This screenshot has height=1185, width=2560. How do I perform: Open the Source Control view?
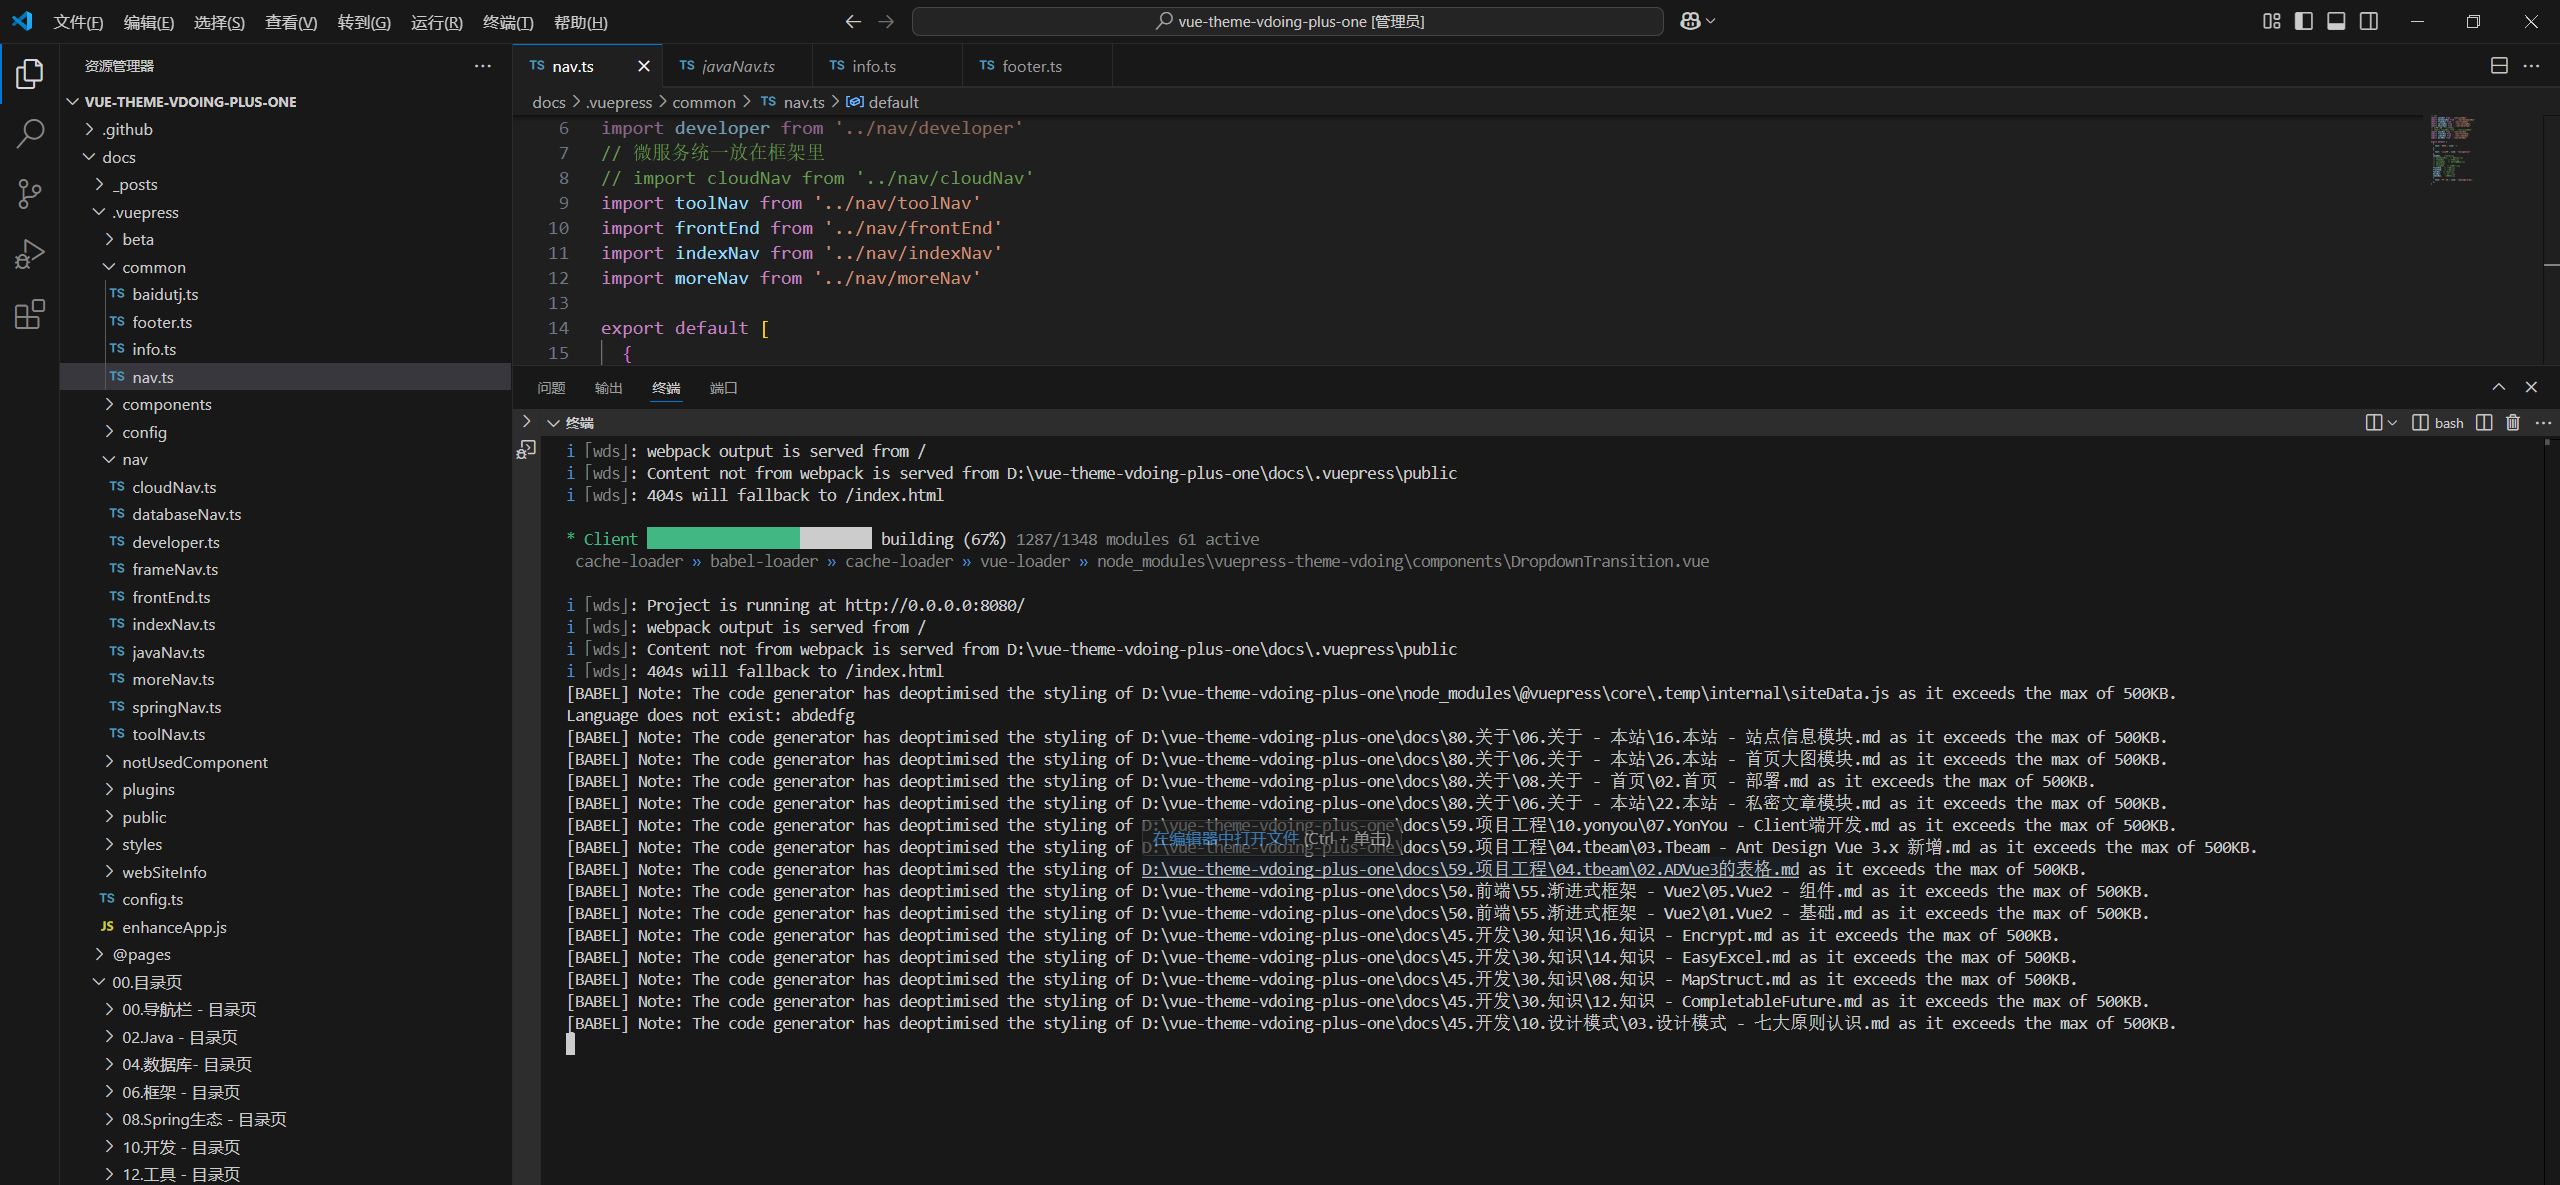click(30, 194)
